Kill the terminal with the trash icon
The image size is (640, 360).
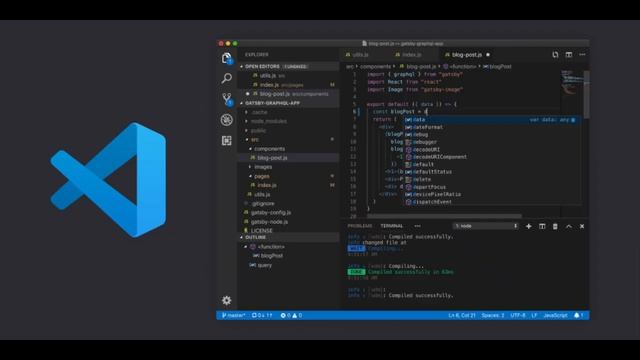pos(555,226)
